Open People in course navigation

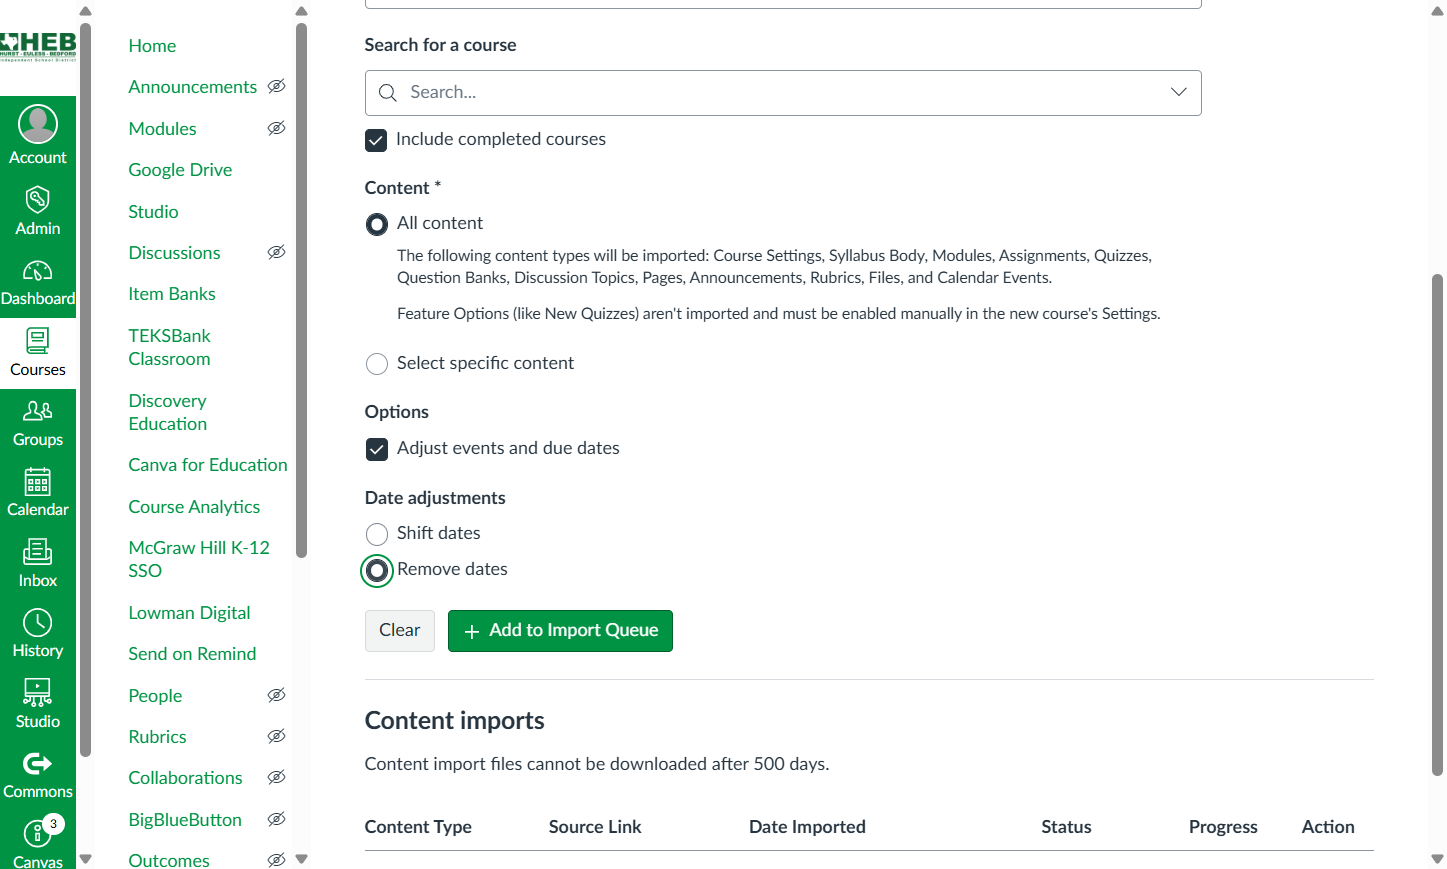[155, 696]
